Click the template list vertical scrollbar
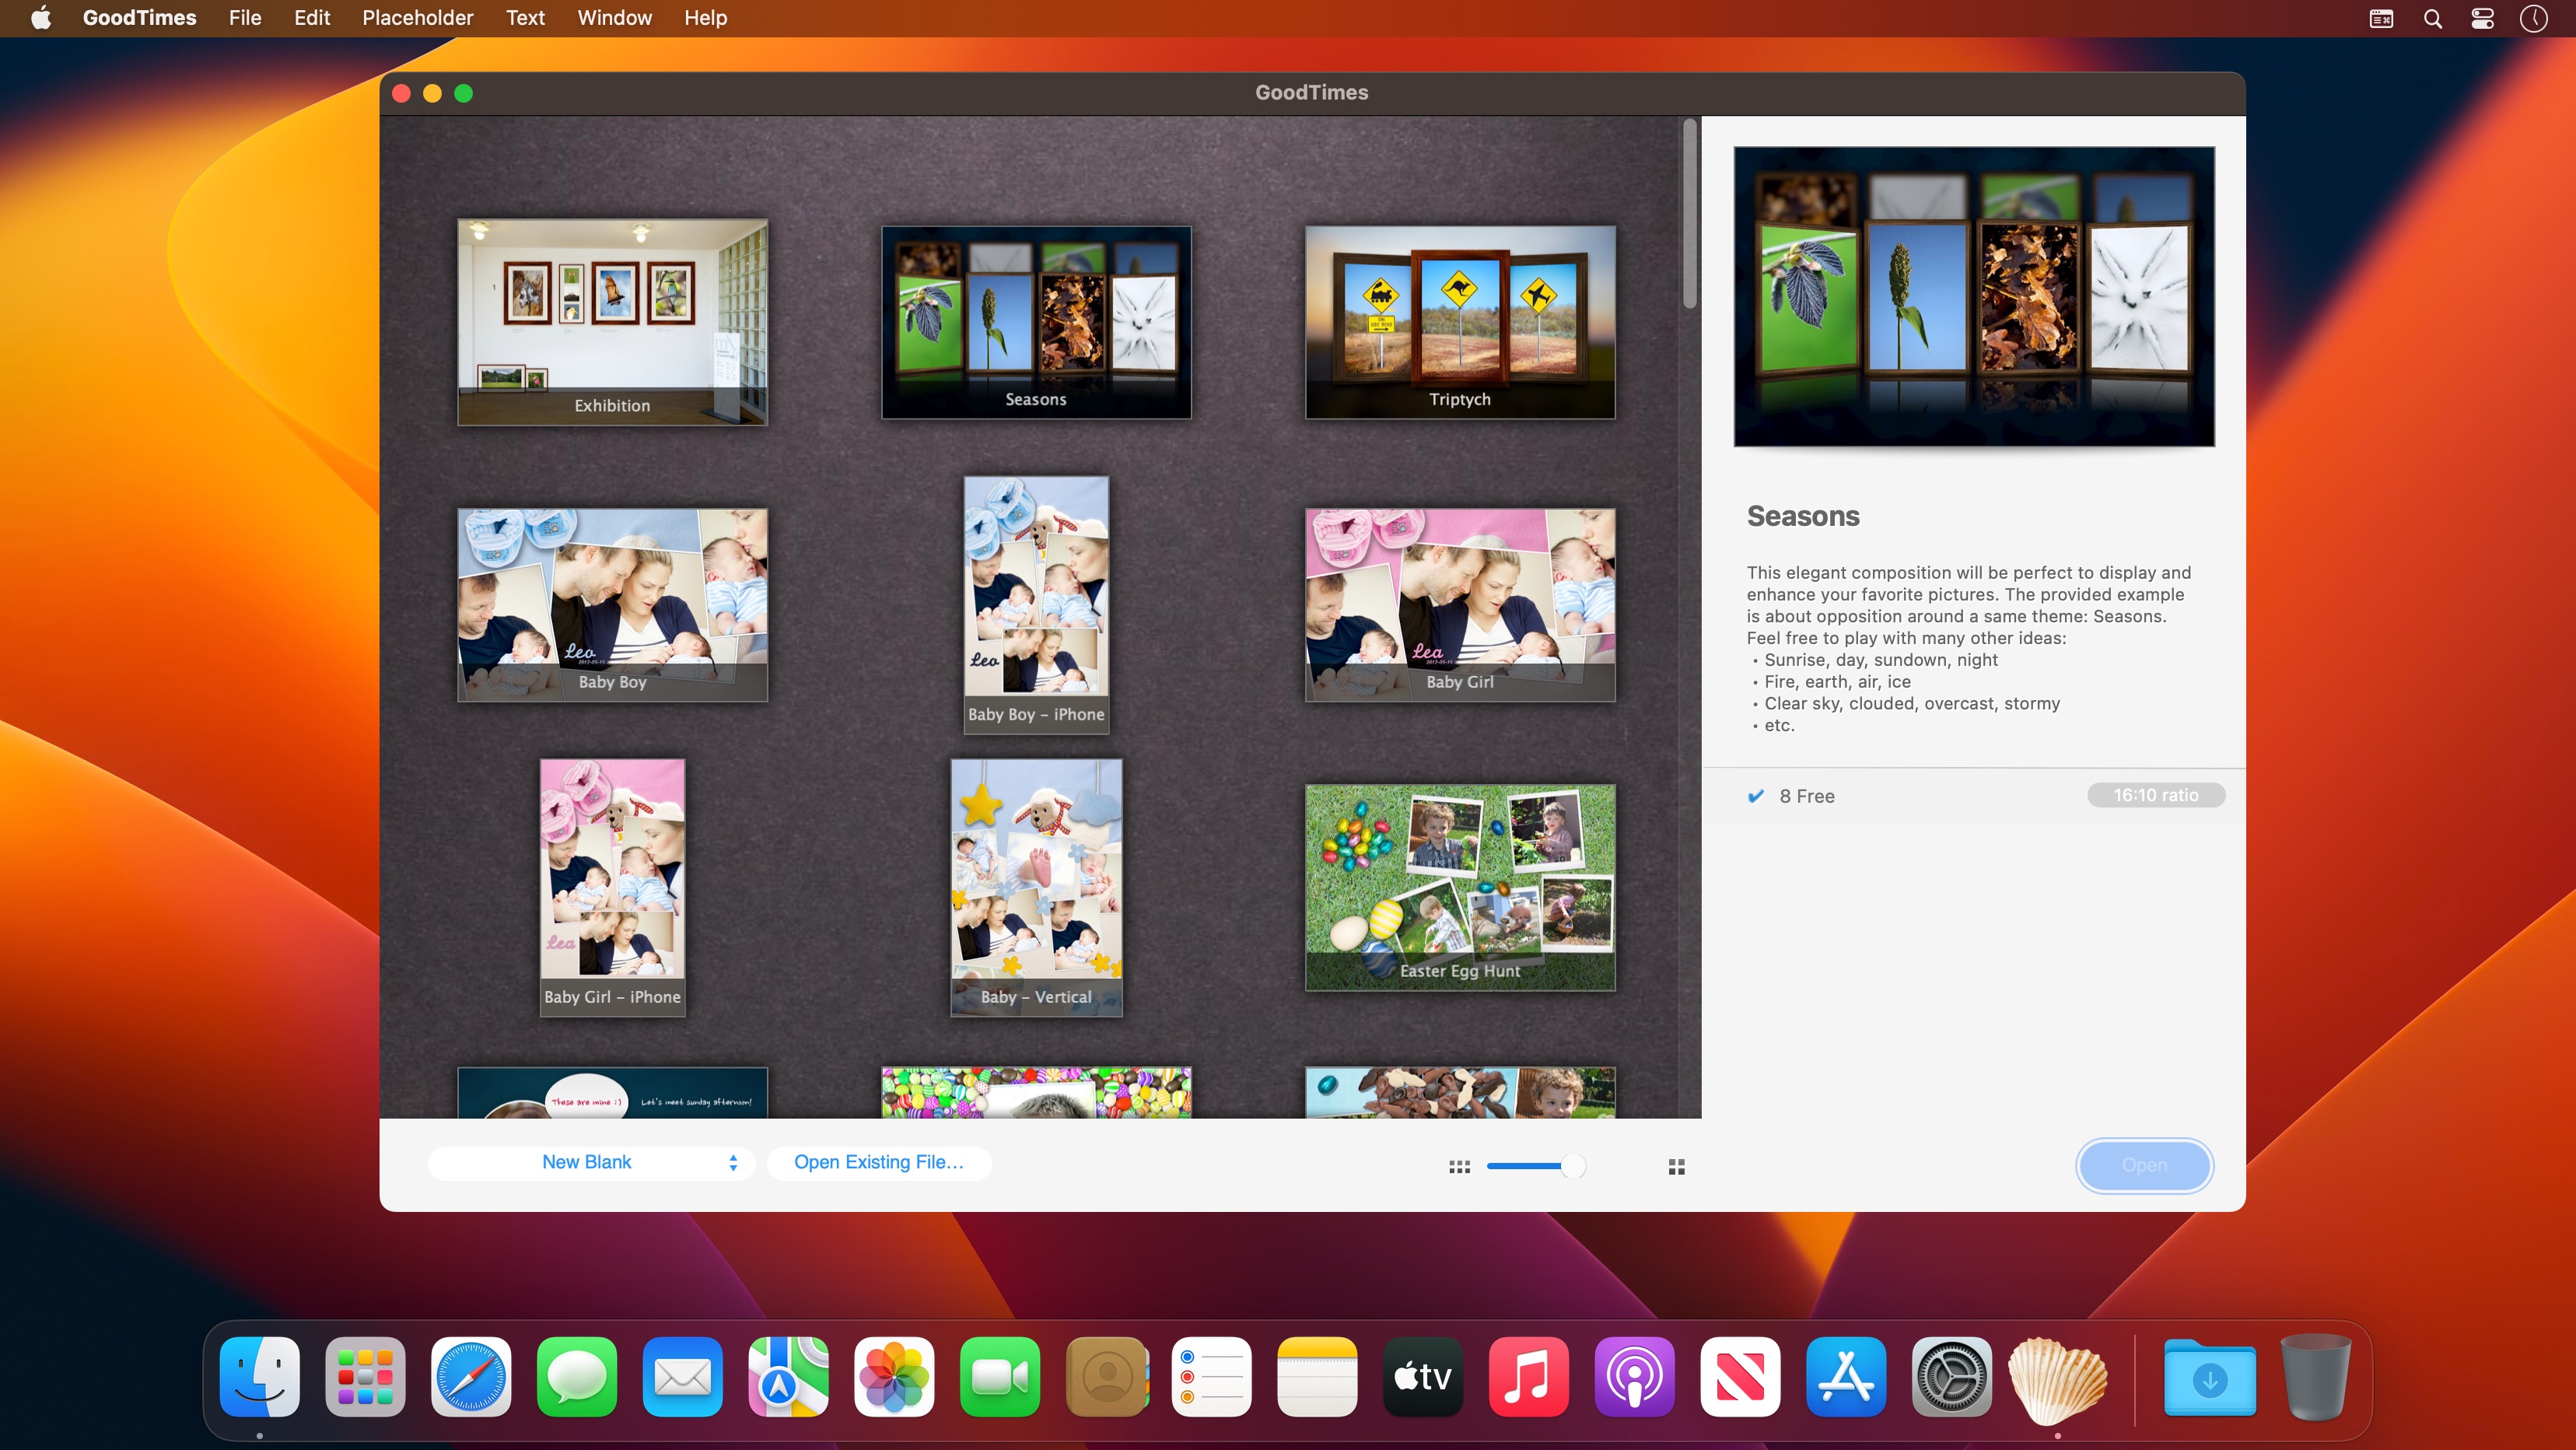The image size is (2576, 1450). pyautogui.click(x=1689, y=214)
